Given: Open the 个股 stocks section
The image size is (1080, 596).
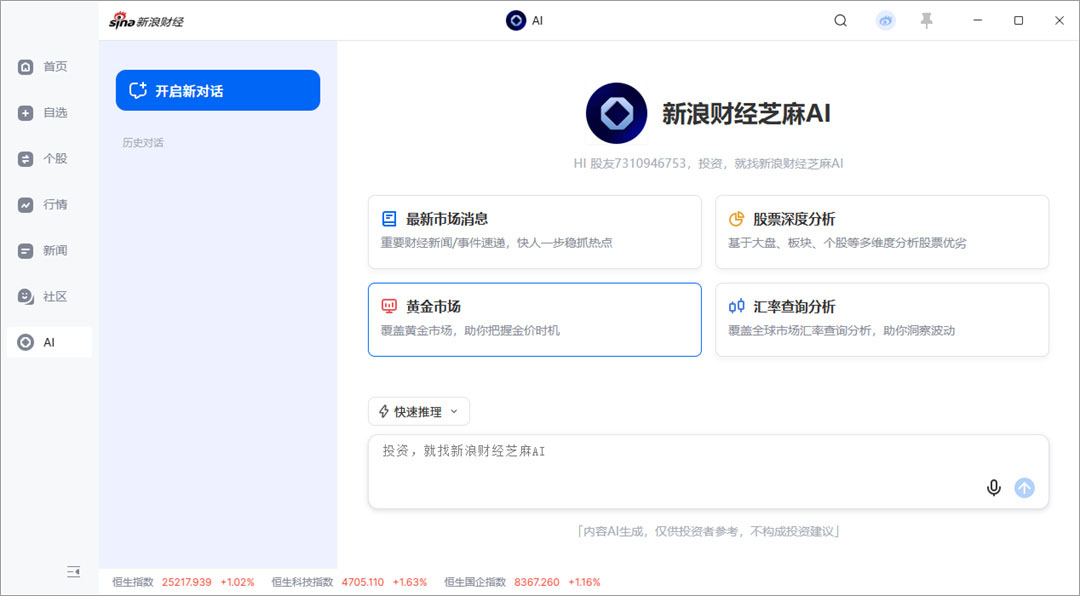Looking at the screenshot, I should click(48, 159).
